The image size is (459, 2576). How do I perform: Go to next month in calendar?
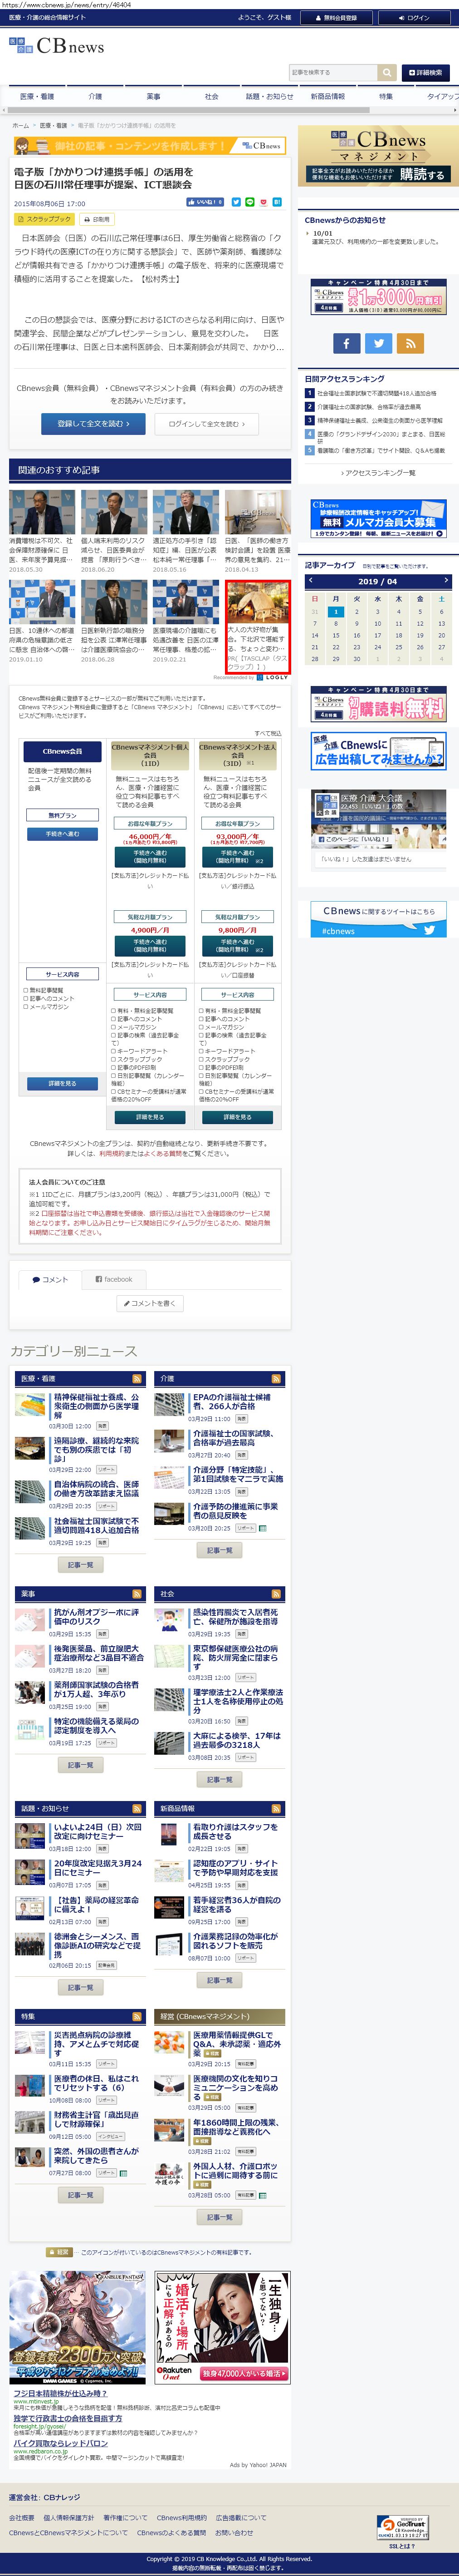click(x=445, y=580)
